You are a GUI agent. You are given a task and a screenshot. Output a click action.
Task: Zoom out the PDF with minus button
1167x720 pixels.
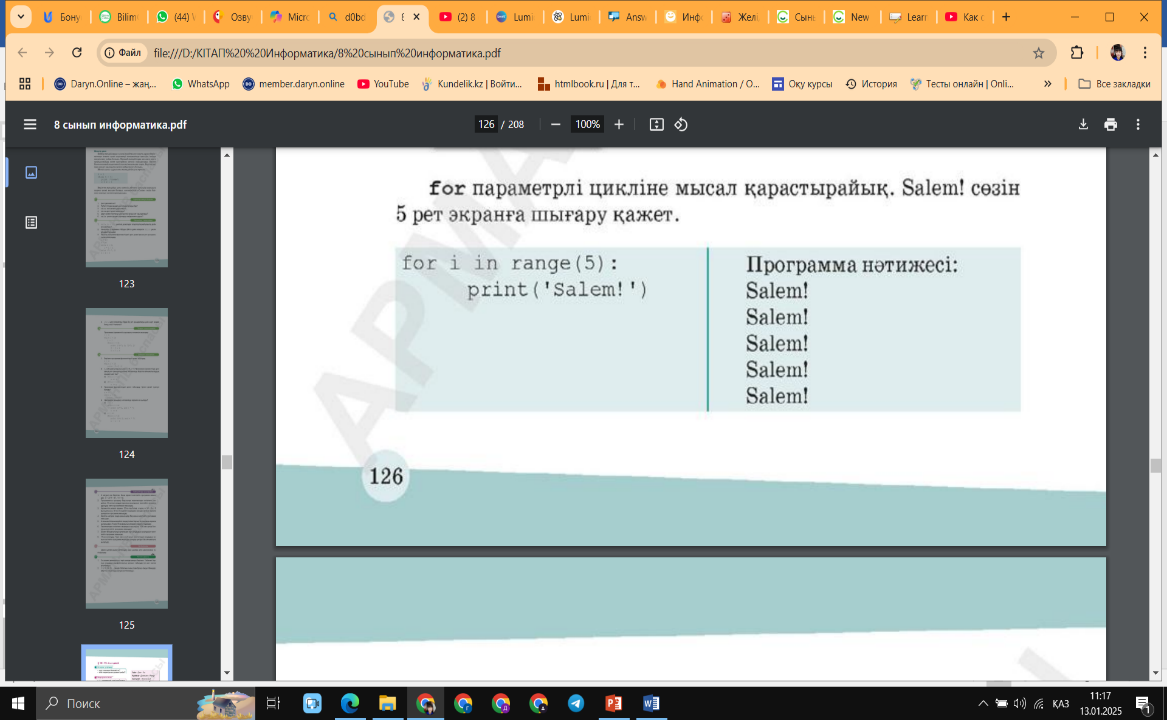(555, 124)
